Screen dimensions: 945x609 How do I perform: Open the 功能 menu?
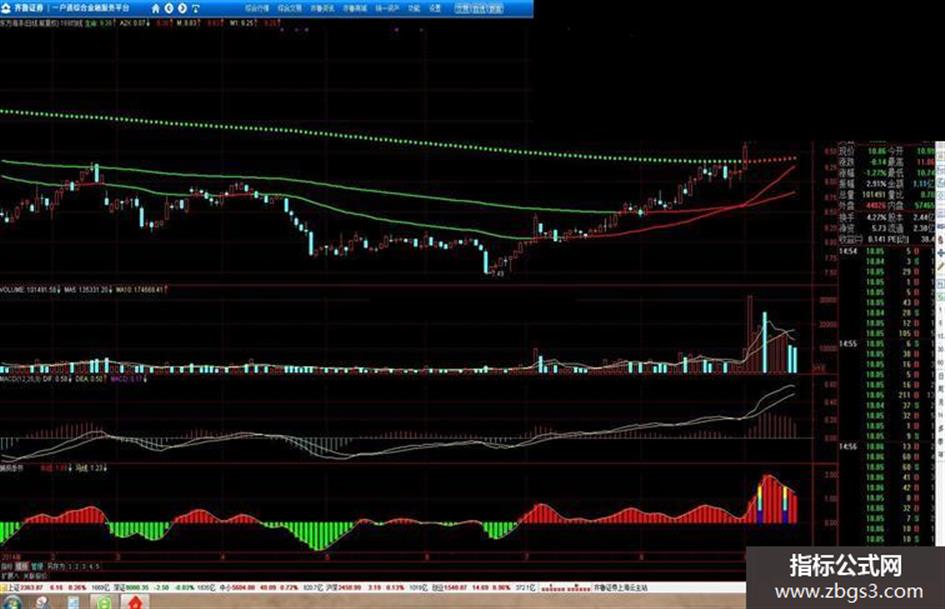click(x=414, y=8)
